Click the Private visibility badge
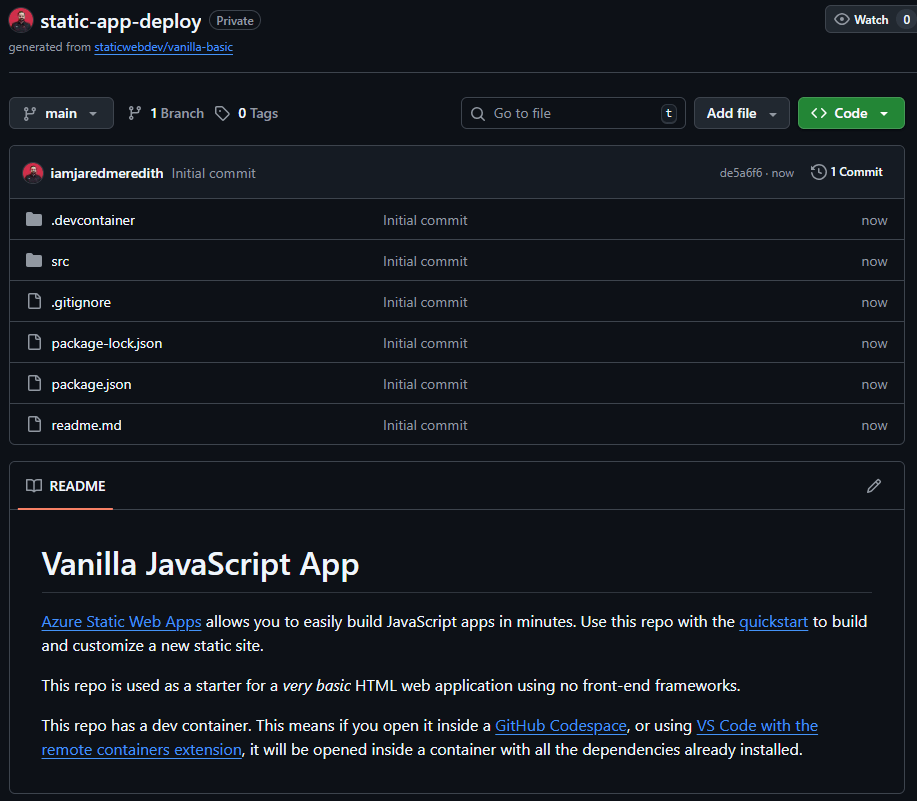Screen dimensions: 917x801 [235, 20]
